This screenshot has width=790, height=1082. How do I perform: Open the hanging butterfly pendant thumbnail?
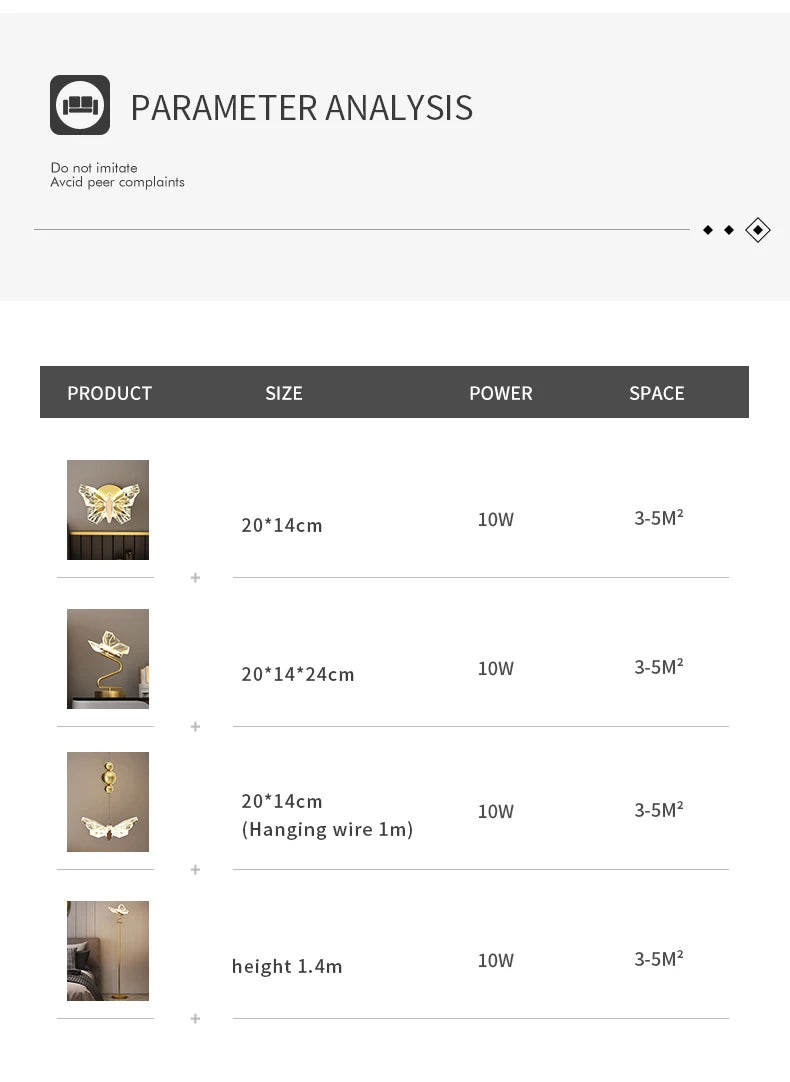click(x=108, y=802)
